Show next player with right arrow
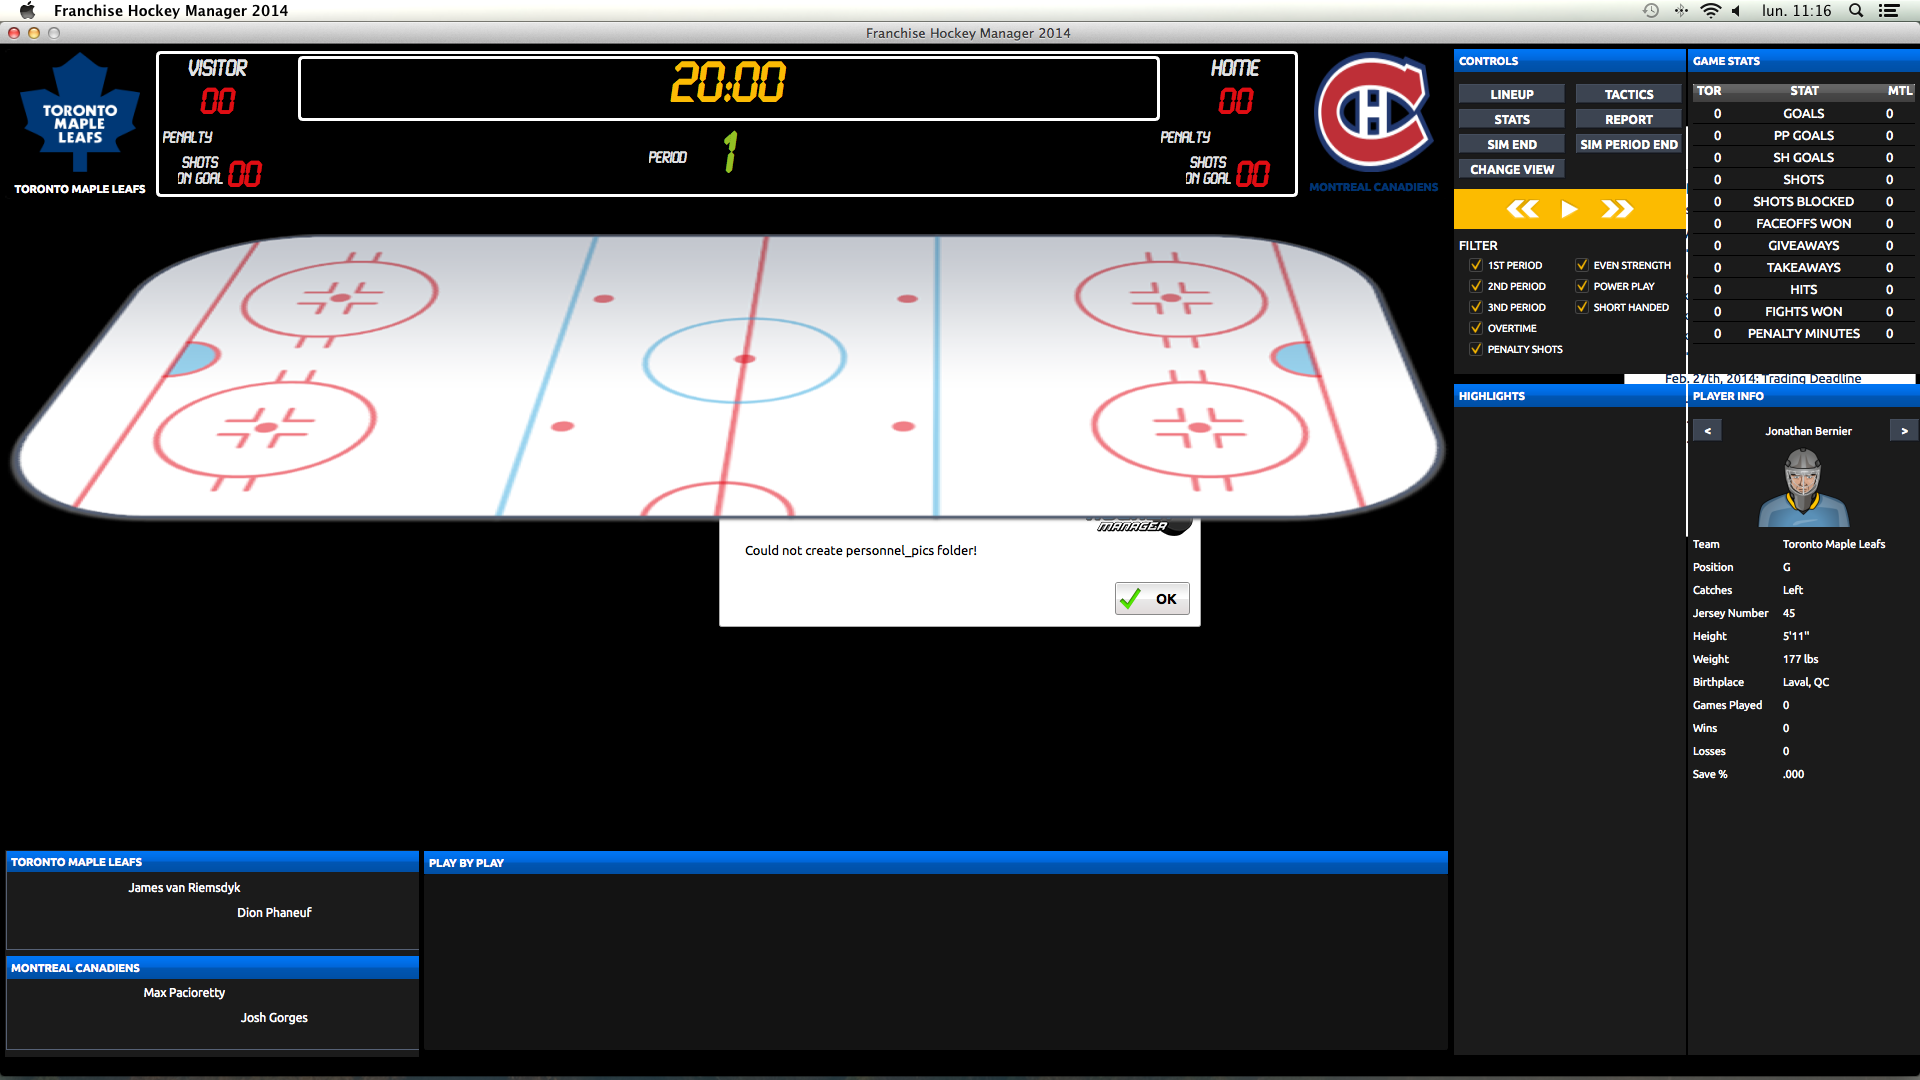This screenshot has height=1080, width=1920. point(1904,431)
